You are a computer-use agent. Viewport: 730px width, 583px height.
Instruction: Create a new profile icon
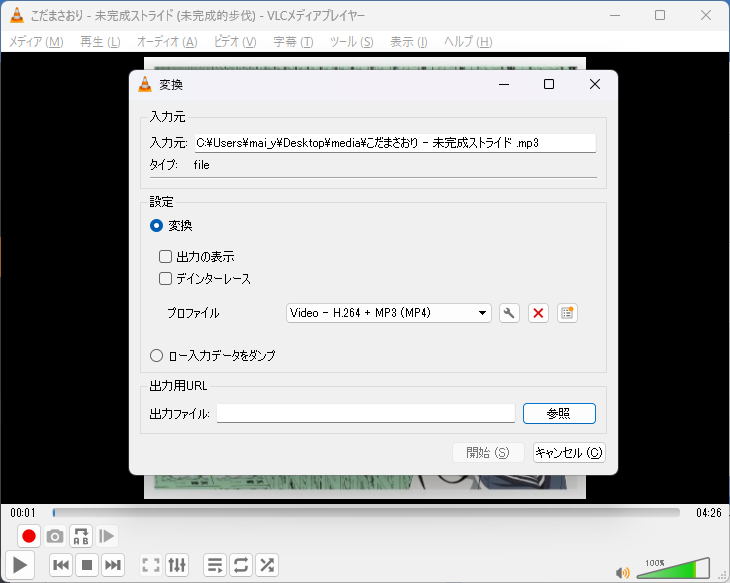pyautogui.click(x=567, y=313)
